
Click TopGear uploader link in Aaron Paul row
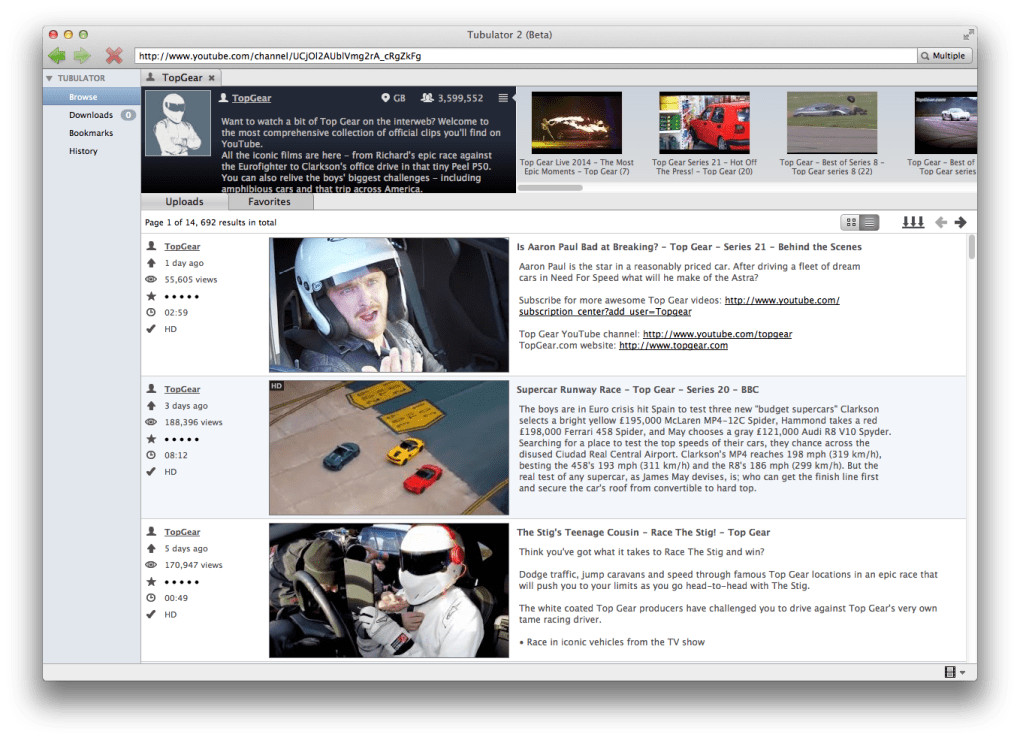[182, 246]
